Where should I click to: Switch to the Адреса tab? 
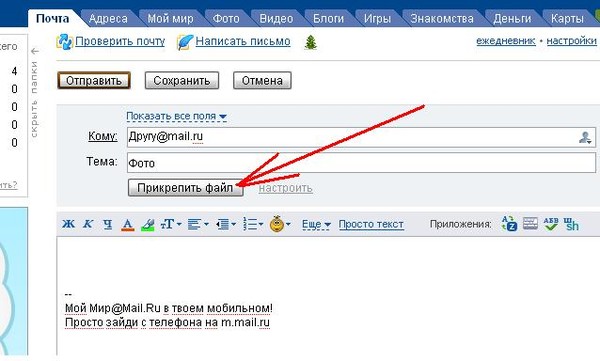pos(108,18)
